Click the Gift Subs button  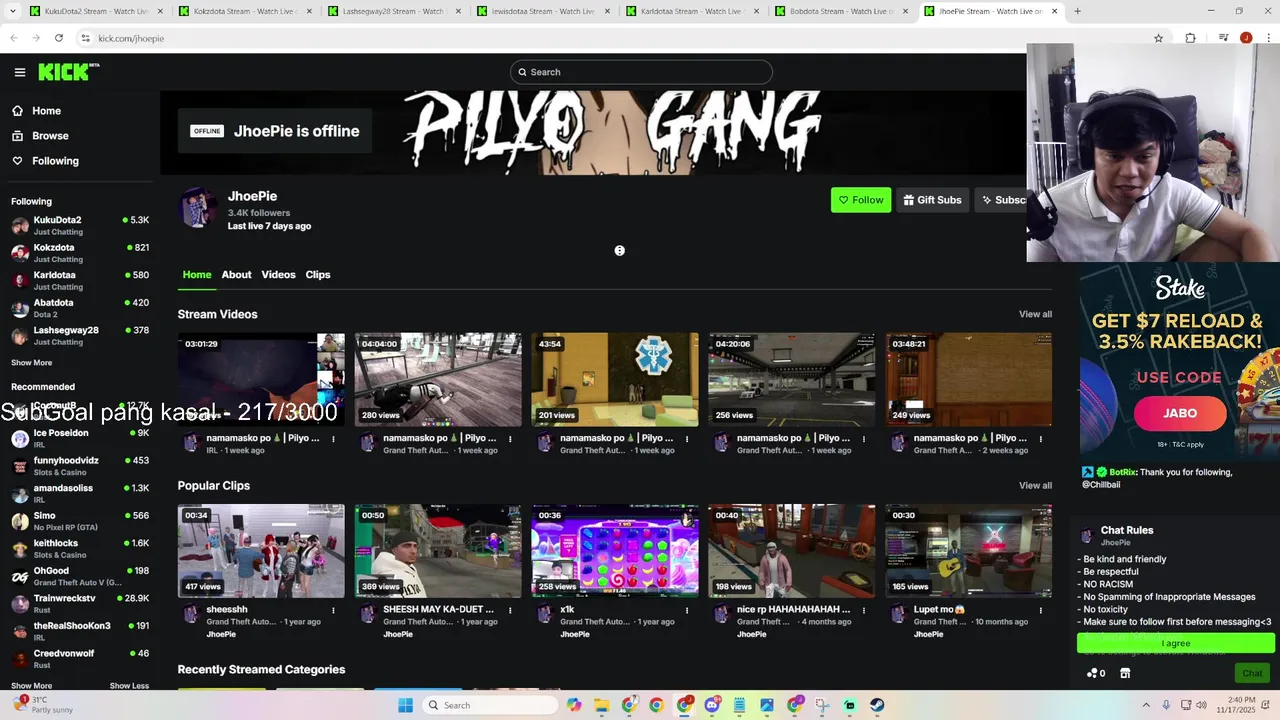point(932,200)
